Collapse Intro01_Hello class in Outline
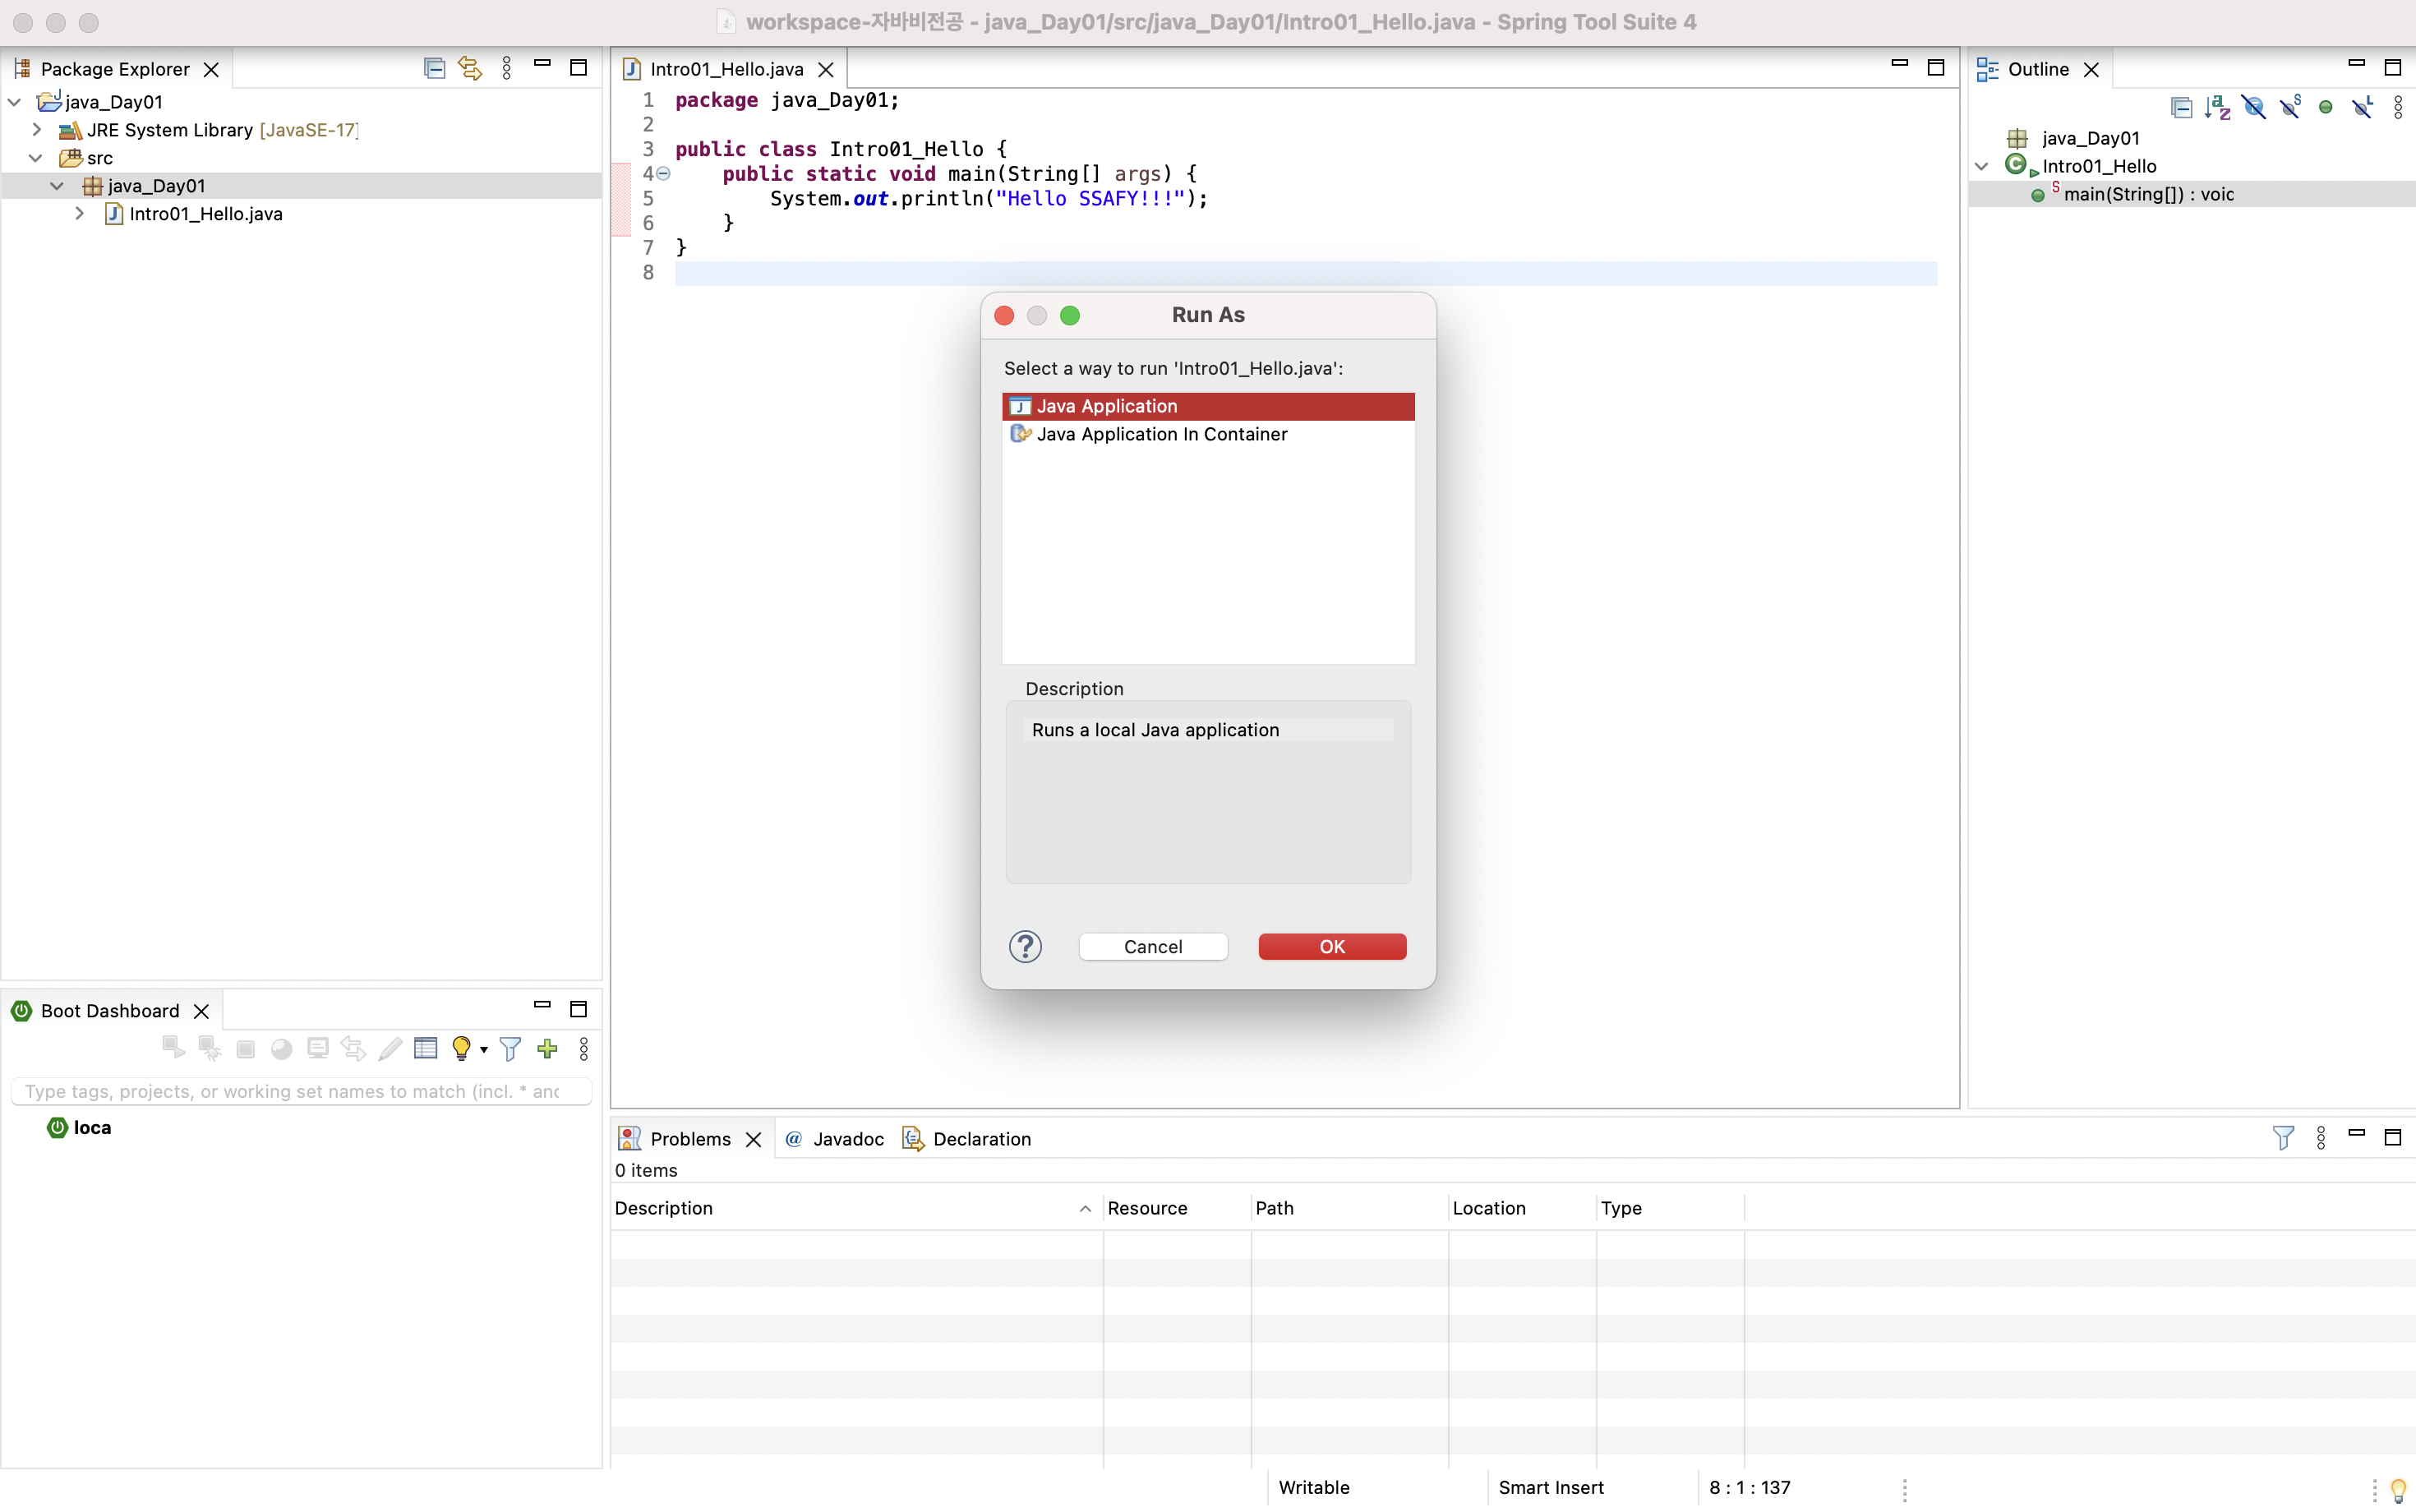The height and width of the screenshot is (1512, 2416). tap(1982, 166)
